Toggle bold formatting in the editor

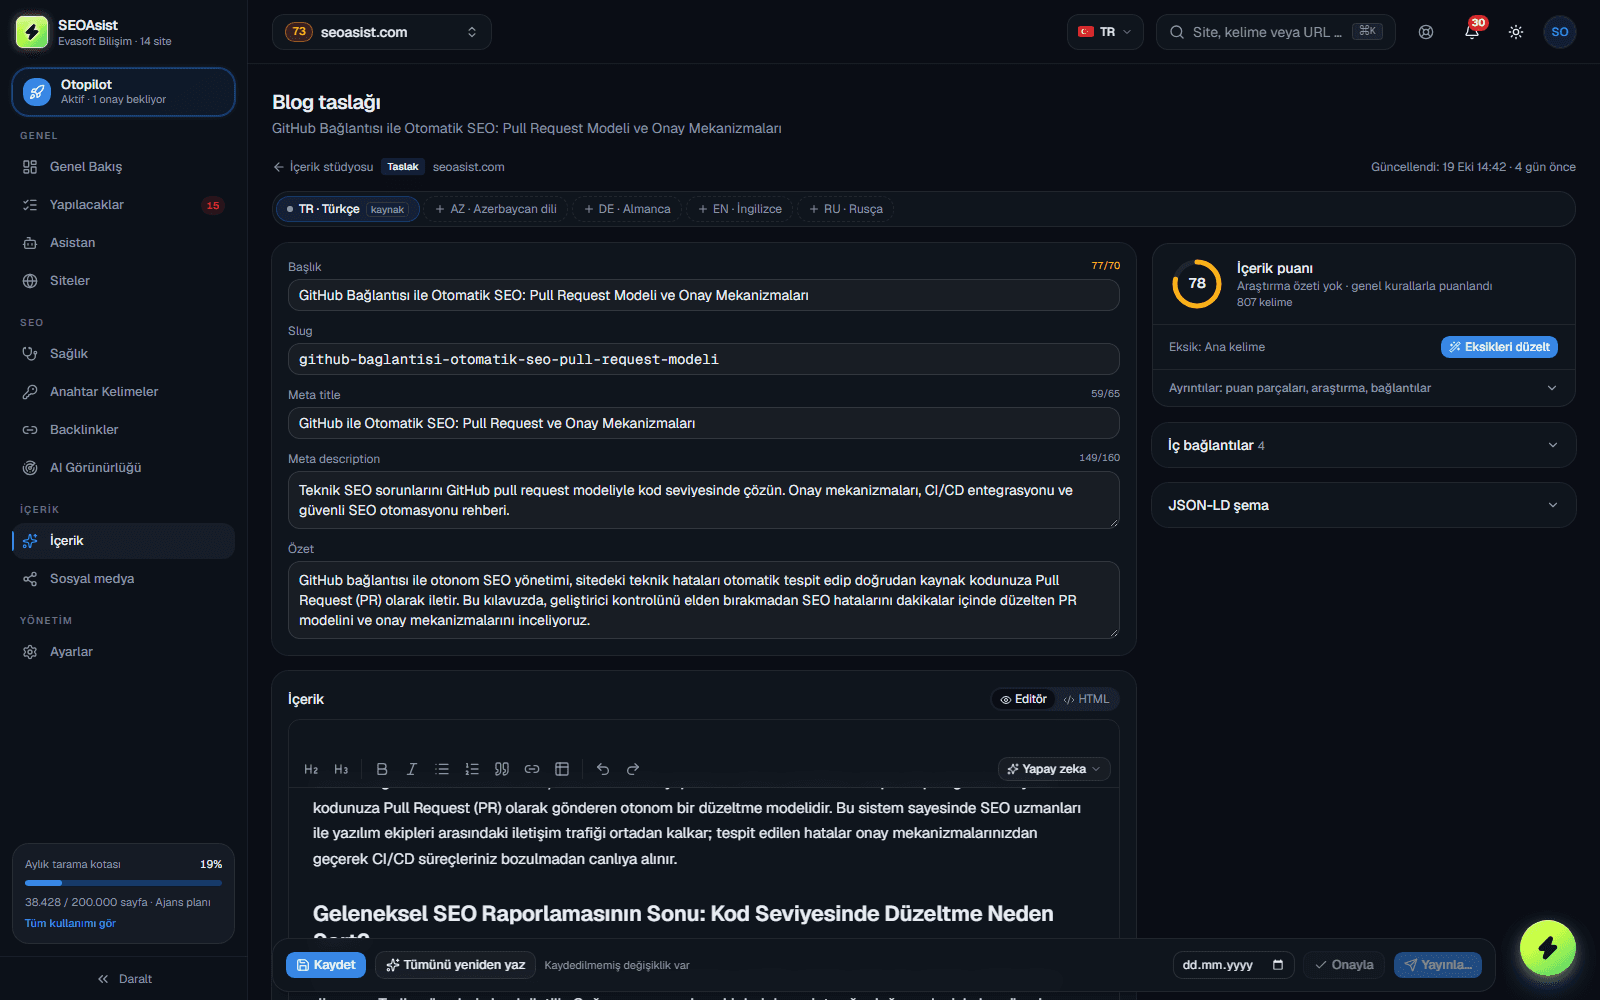(381, 769)
